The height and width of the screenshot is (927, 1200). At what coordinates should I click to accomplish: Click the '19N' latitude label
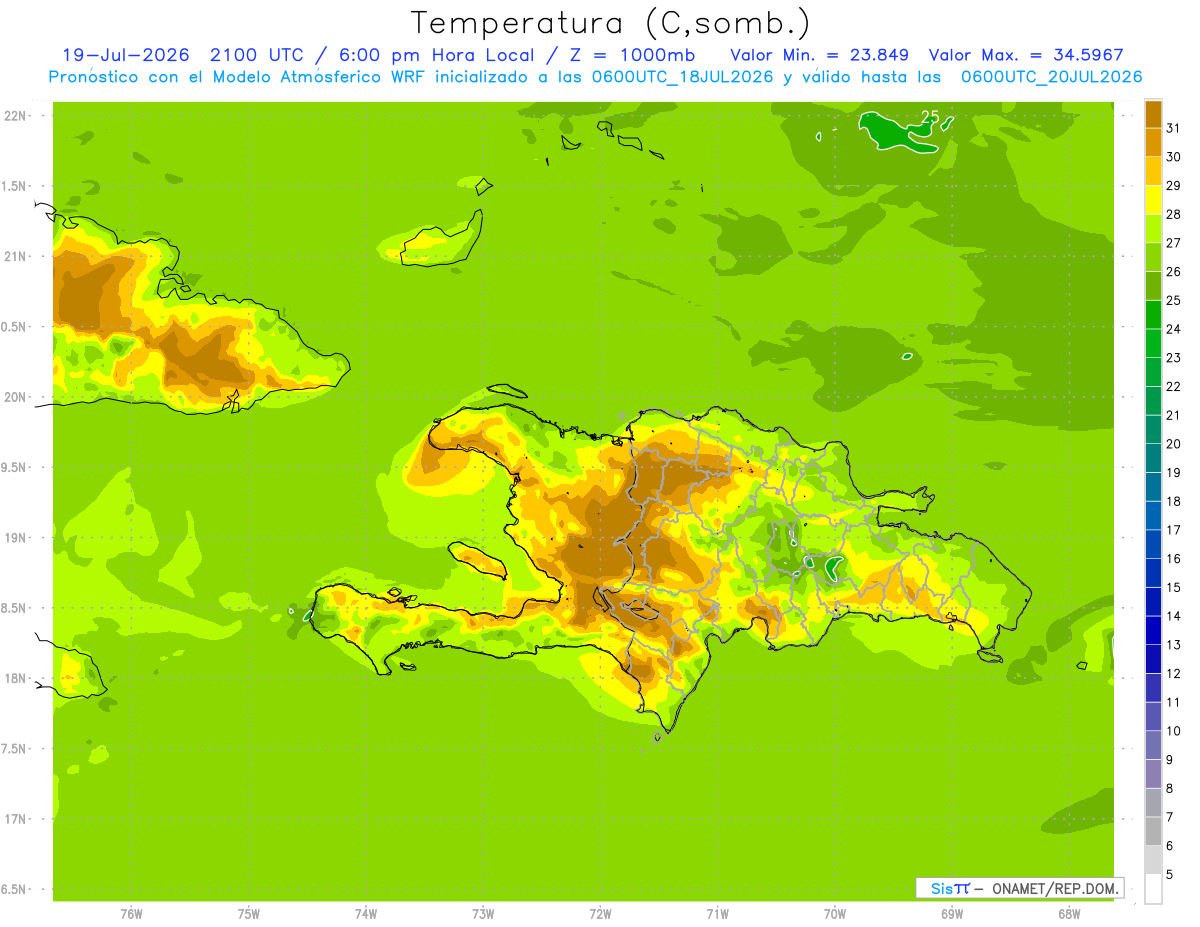(16, 538)
